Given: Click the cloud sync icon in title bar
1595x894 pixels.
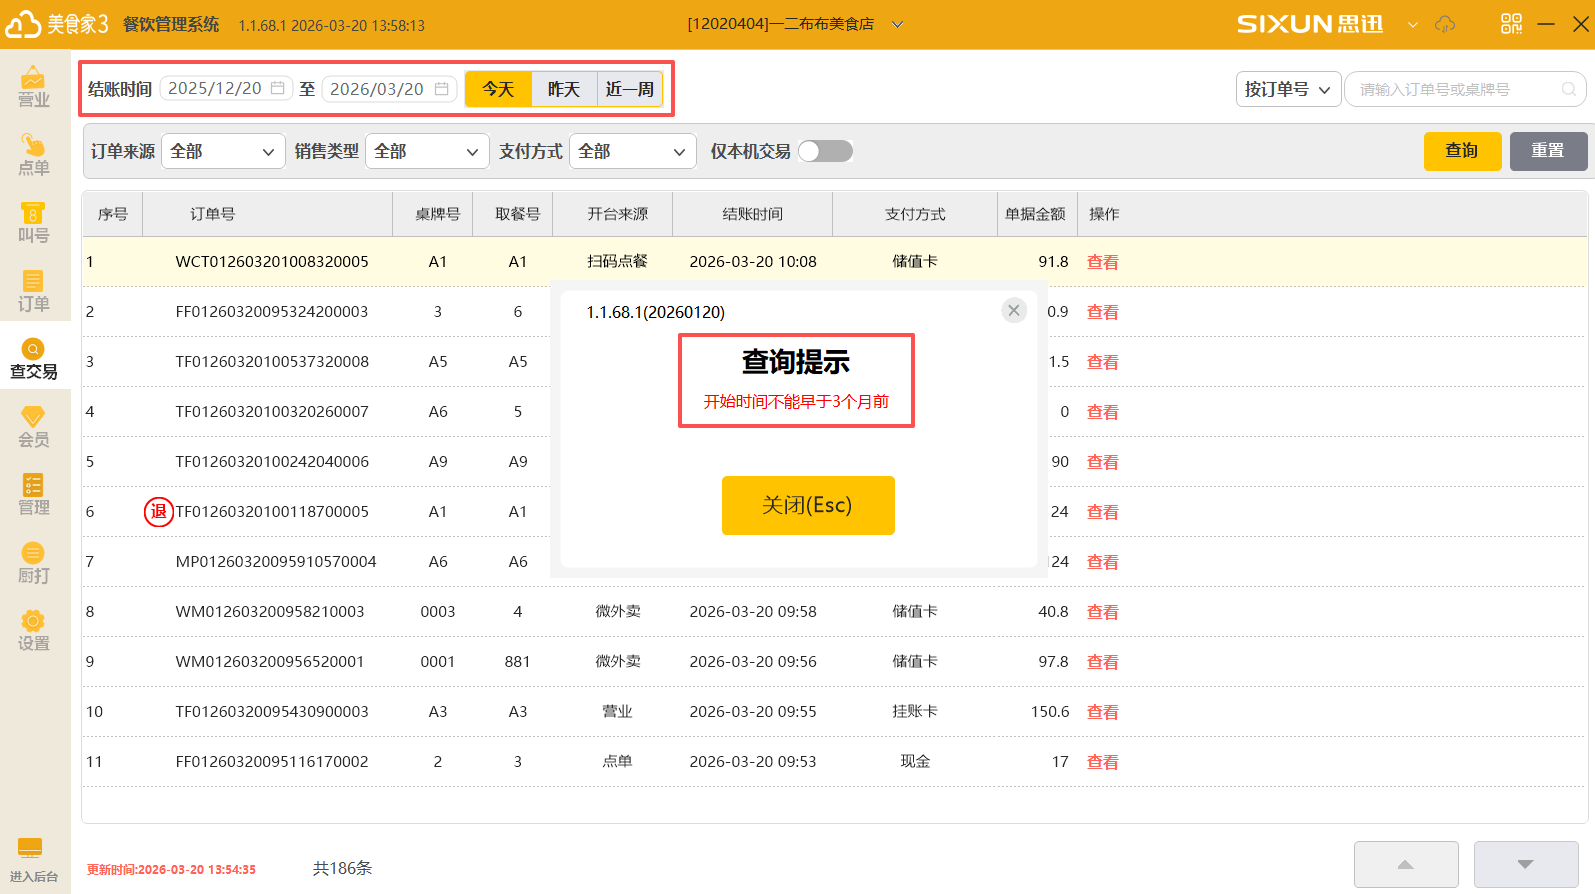Looking at the screenshot, I should coord(1445,24).
